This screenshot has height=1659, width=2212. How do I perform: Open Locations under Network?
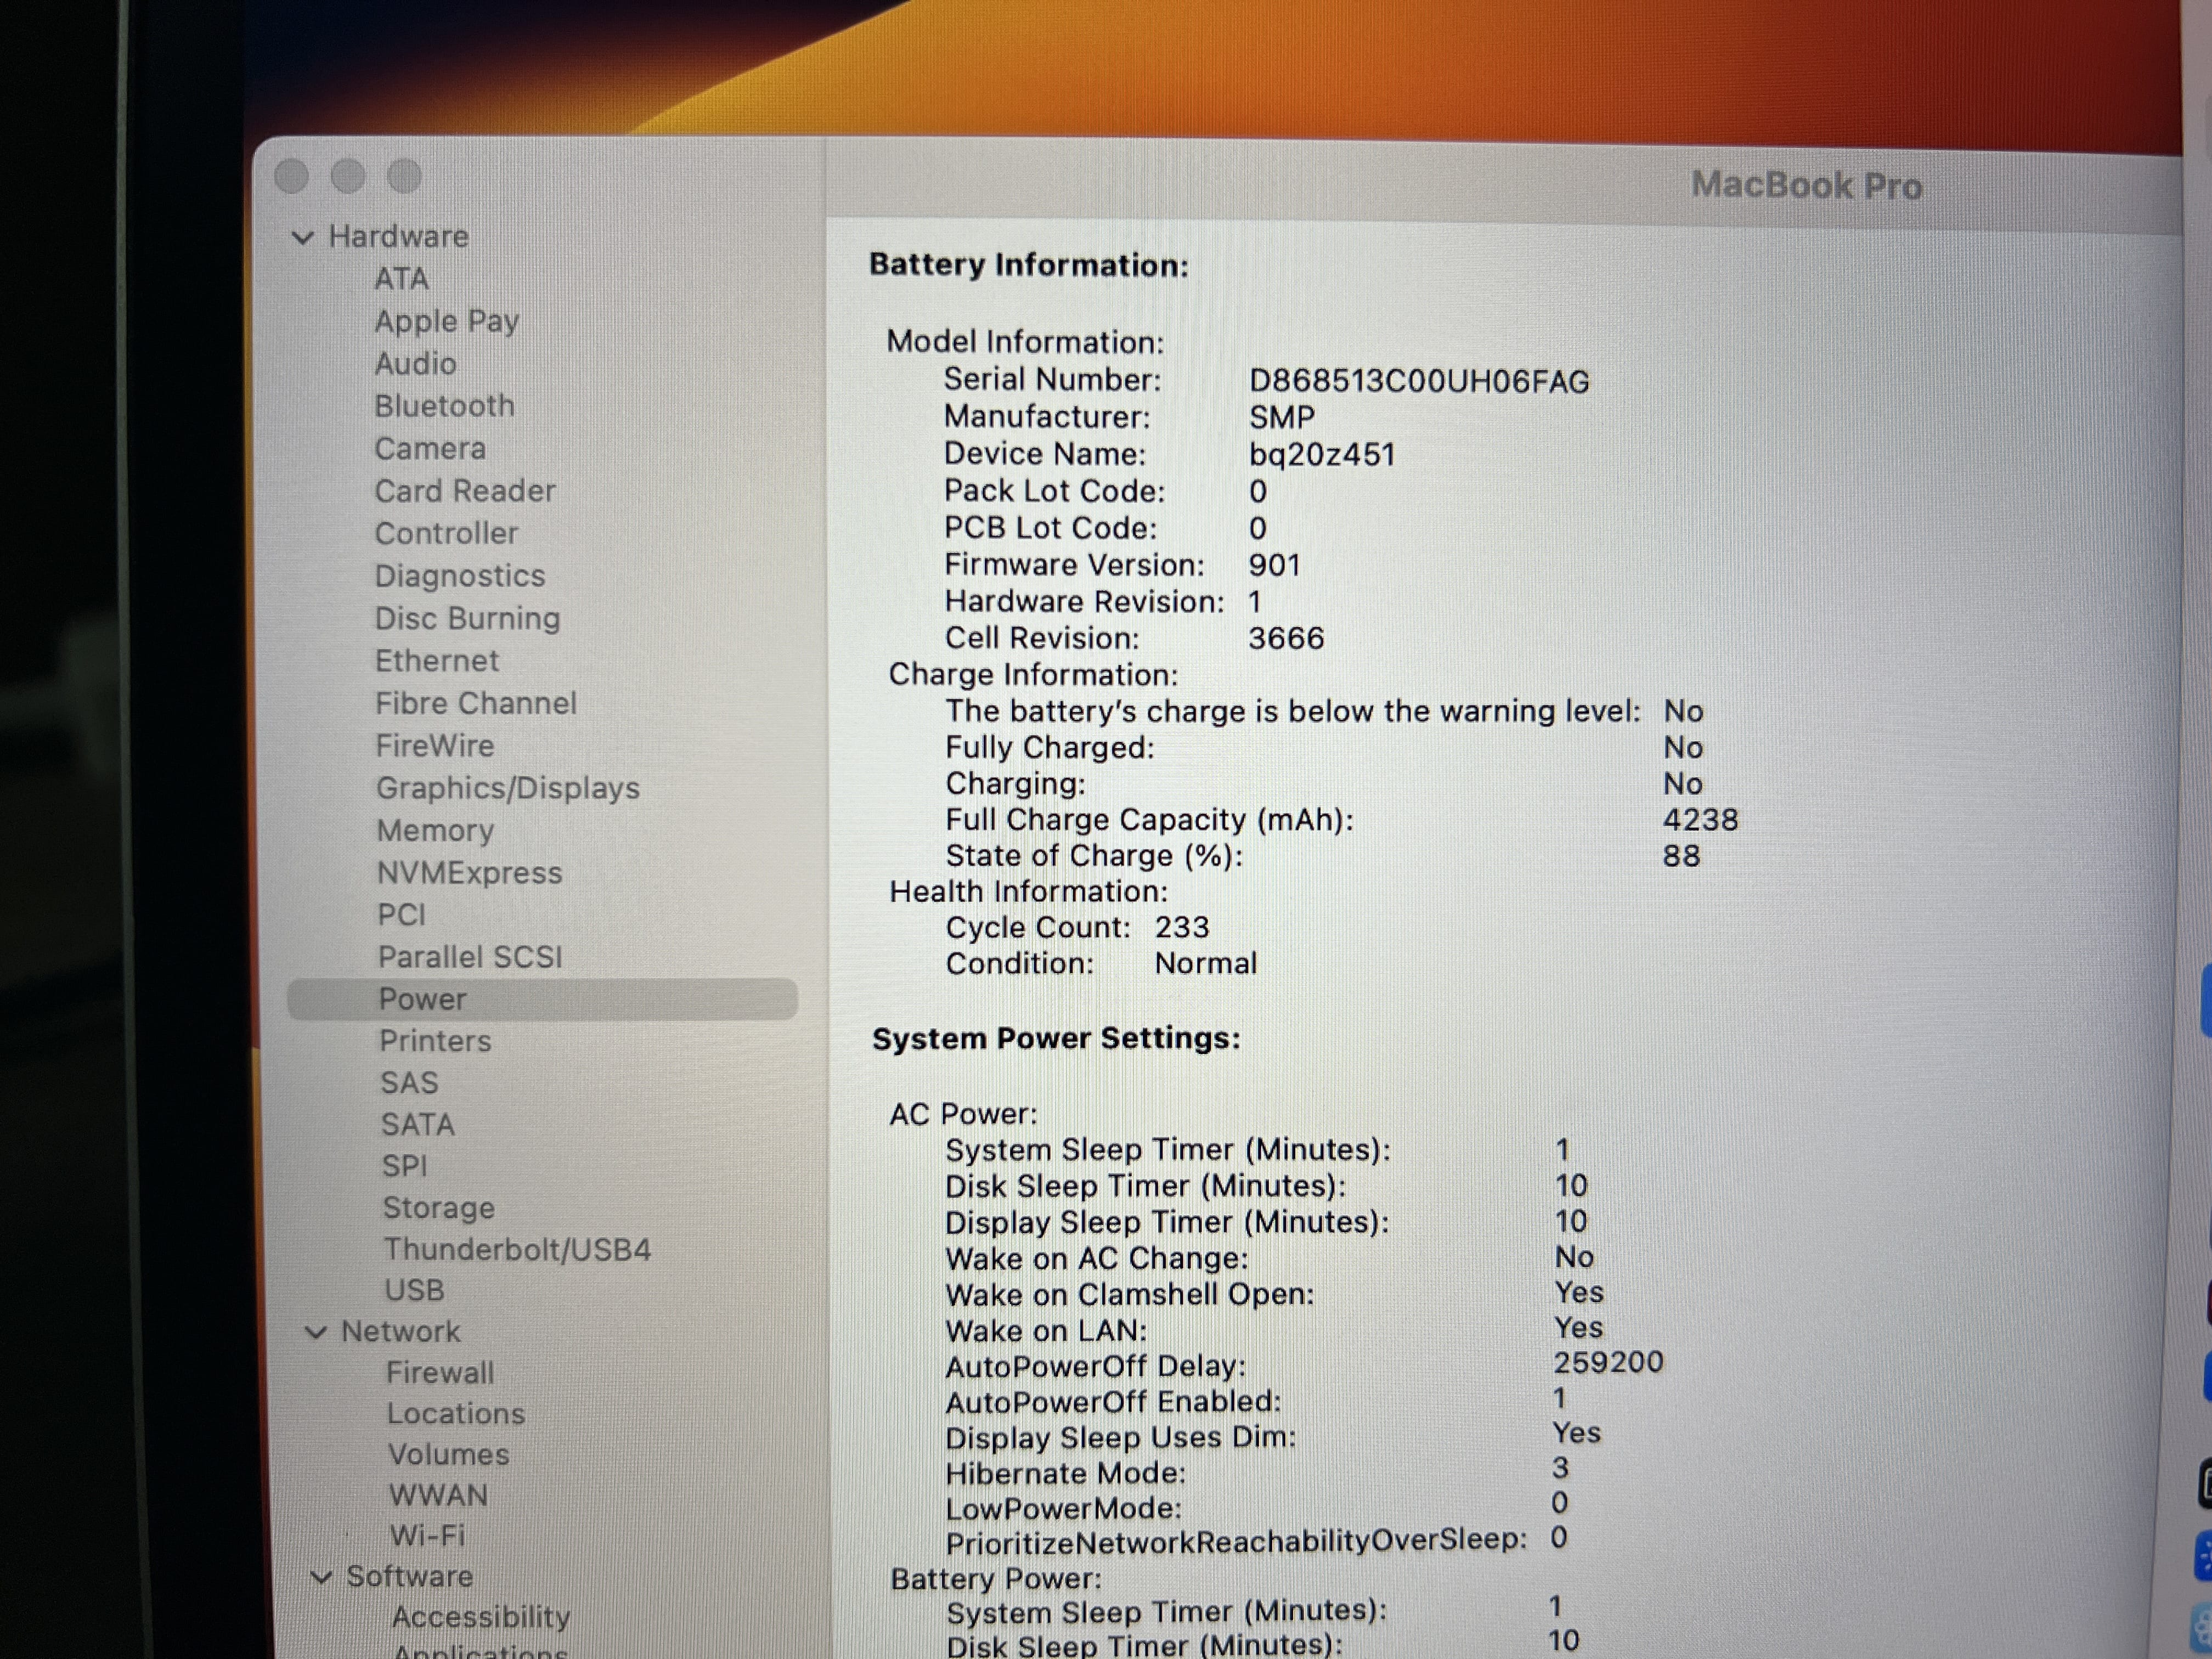point(456,1414)
